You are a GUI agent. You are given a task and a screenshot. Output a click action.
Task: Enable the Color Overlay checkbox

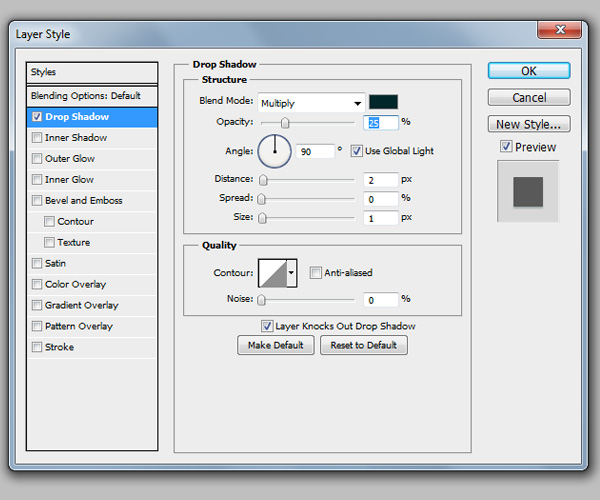point(37,284)
